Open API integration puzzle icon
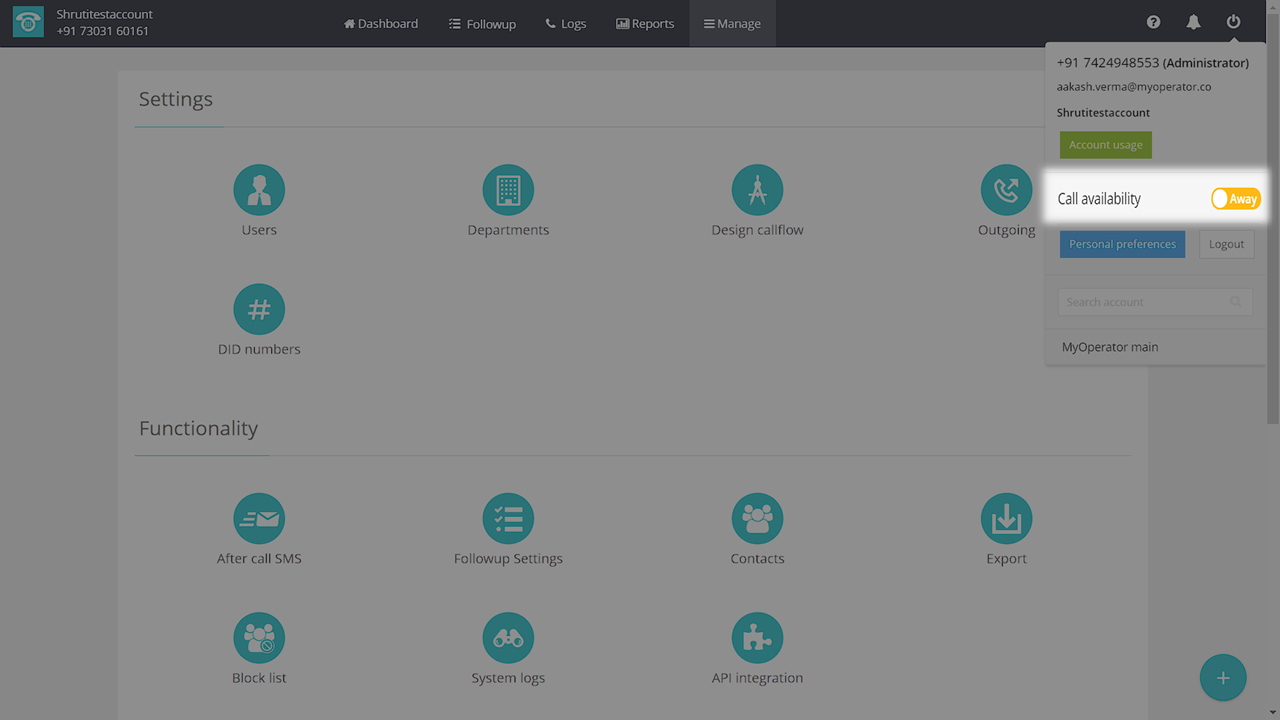Screen dimensions: 1280x720 point(757,638)
